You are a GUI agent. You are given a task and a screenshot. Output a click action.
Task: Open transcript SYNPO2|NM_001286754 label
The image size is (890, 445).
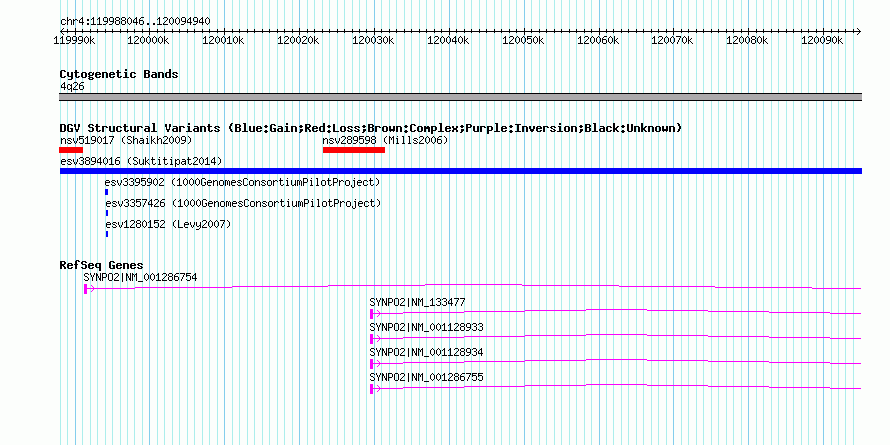(x=140, y=278)
